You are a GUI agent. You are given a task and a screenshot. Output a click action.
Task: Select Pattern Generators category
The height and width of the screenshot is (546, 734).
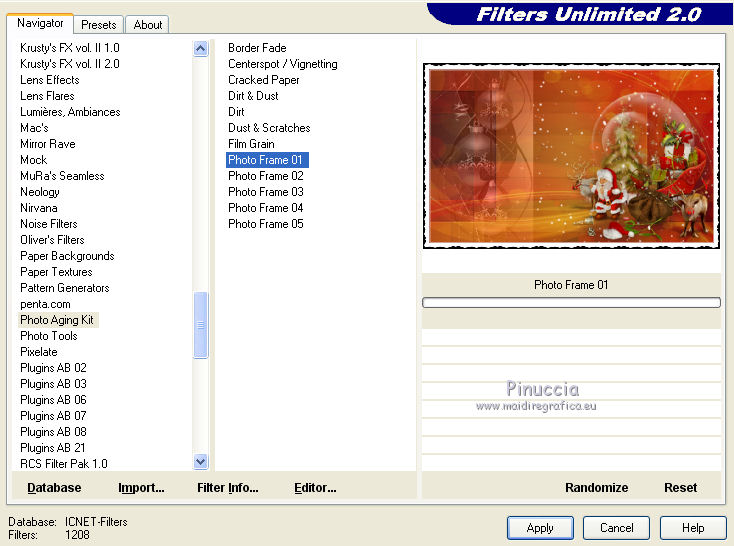(x=65, y=288)
